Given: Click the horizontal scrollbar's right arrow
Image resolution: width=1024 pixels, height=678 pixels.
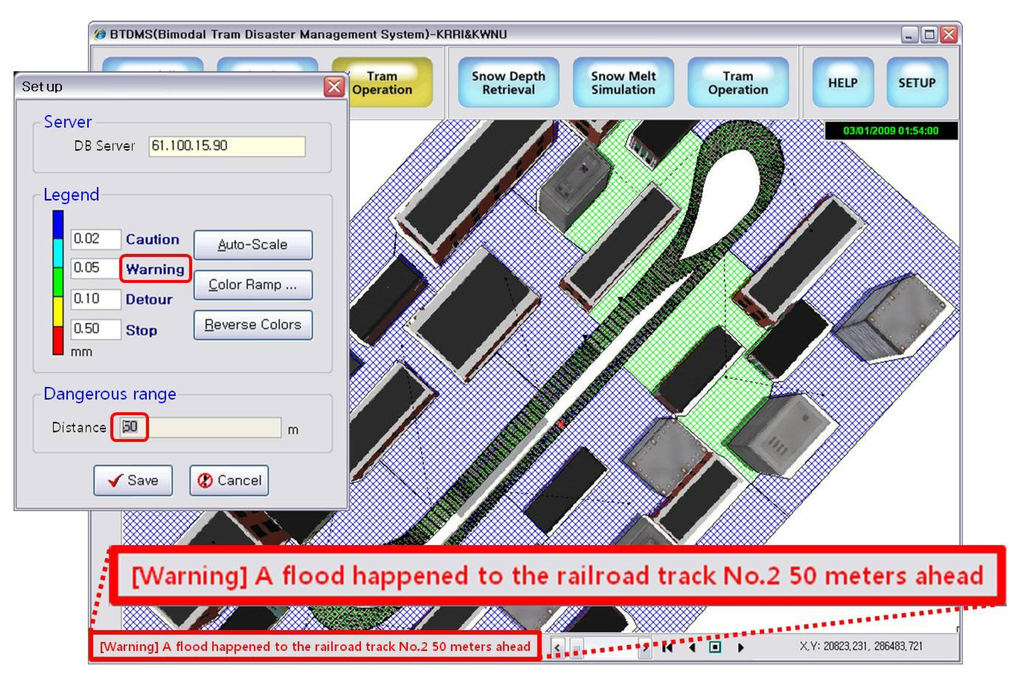Looking at the screenshot, I should (644, 647).
